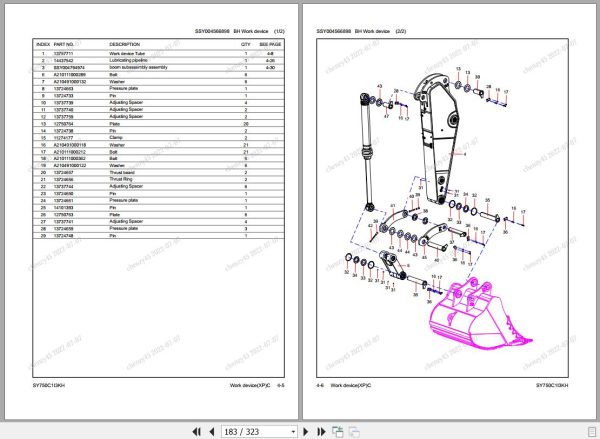Select the 'Work device Tube' description

tap(127, 54)
